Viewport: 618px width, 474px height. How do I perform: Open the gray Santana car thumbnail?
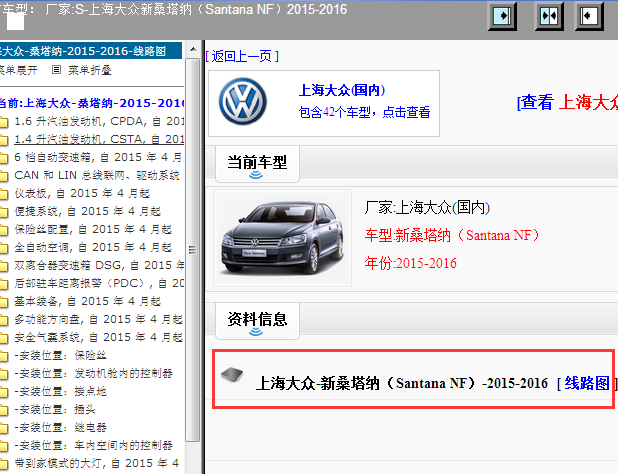[282, 238]
